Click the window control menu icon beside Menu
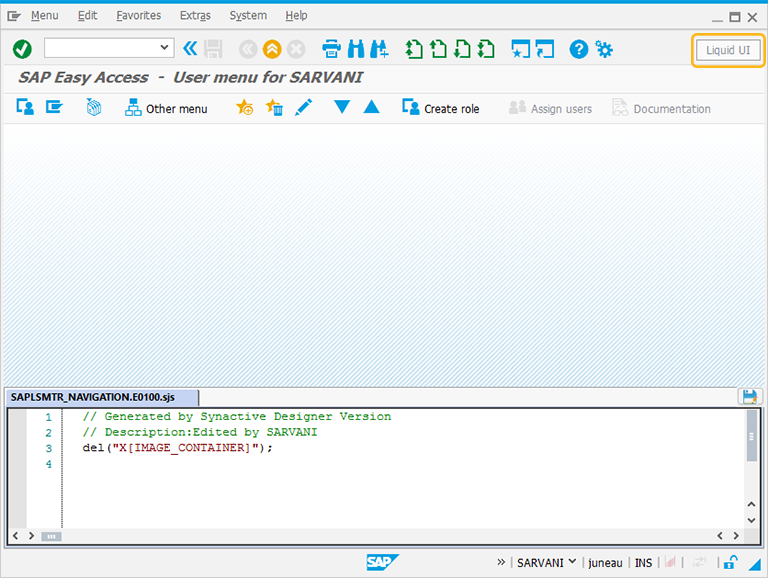 click(14, 16)
